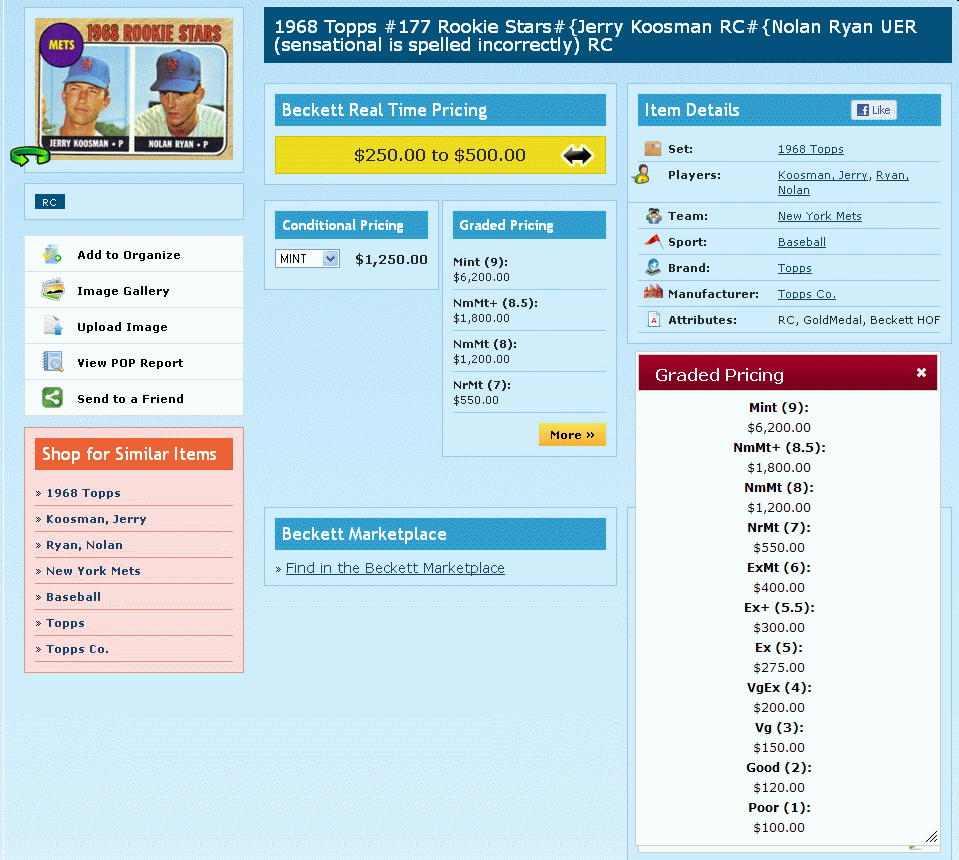The height and width of the screenshot is (860, 959).
Task: Select Upload Image menu item
Action: [134, 327]
